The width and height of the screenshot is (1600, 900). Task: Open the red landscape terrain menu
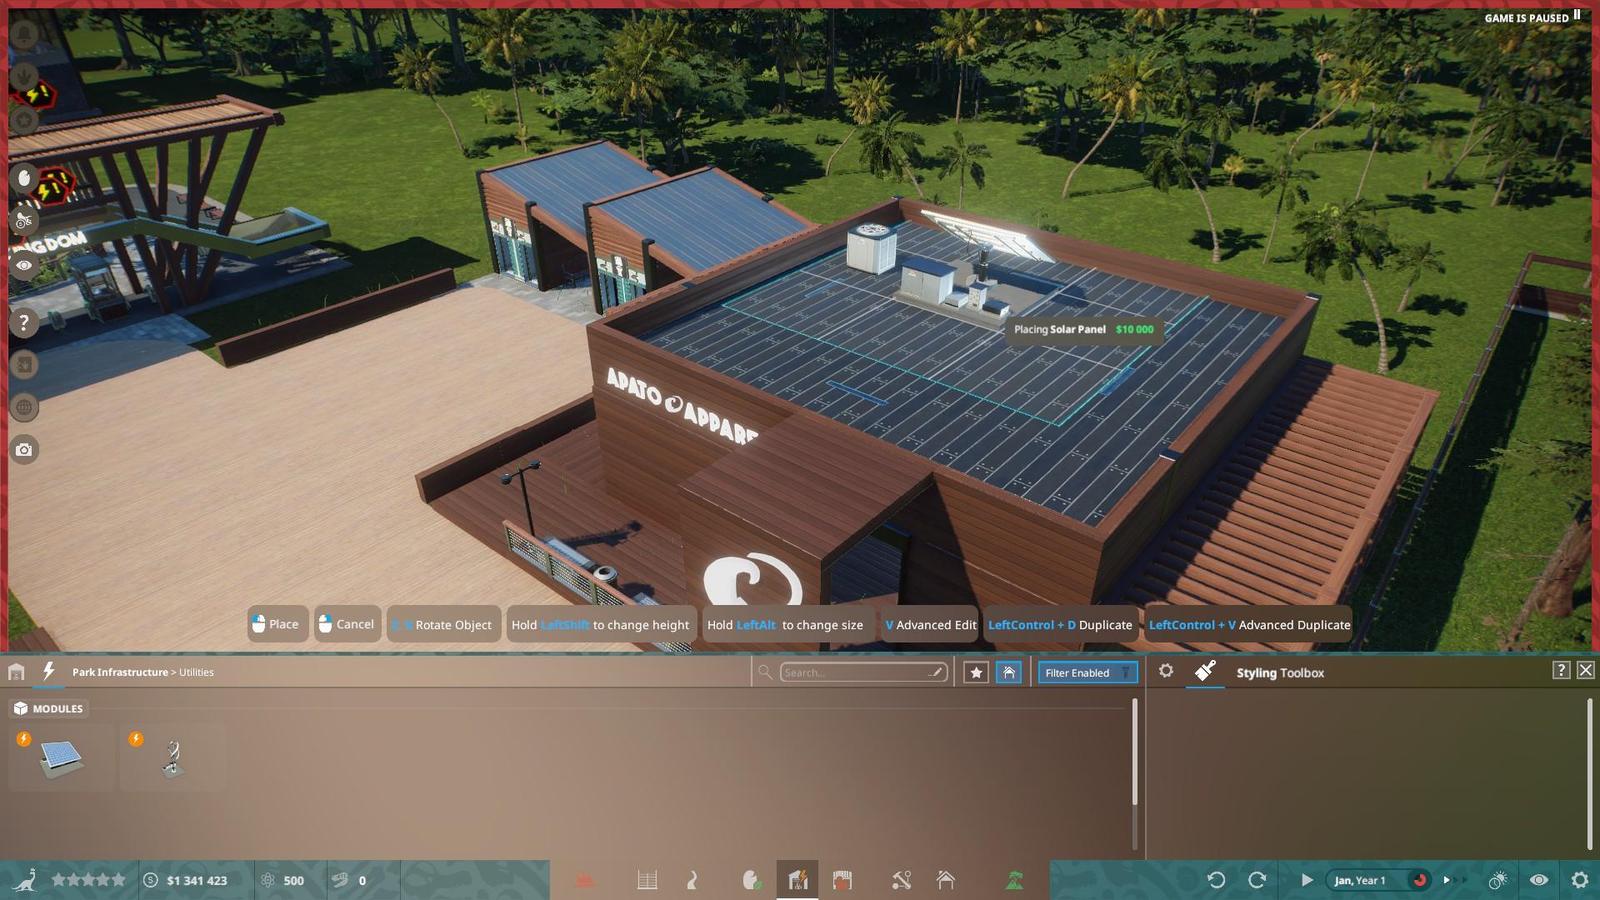[586, 880]
